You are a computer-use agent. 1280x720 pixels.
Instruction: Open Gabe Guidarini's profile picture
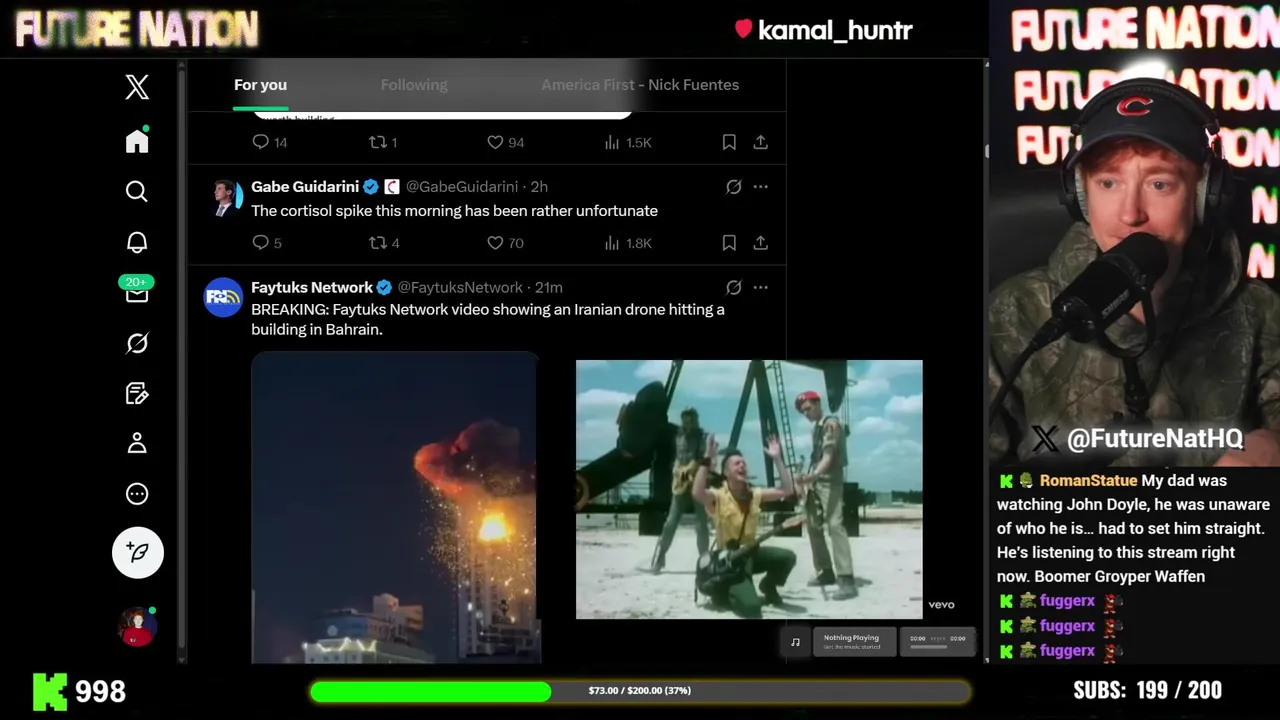pyautogui.click(x=224, y=198)
